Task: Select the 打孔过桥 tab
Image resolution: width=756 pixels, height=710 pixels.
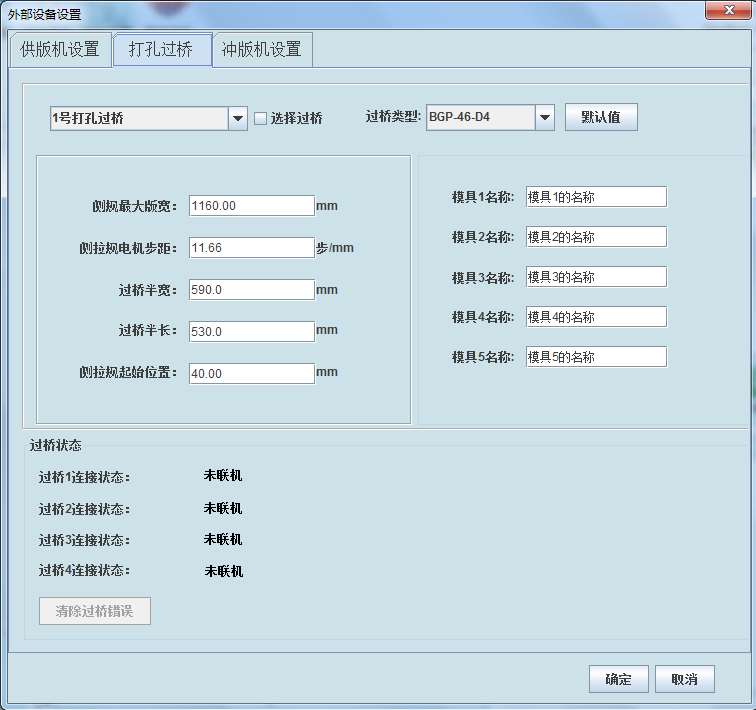Action: (161, 49)
